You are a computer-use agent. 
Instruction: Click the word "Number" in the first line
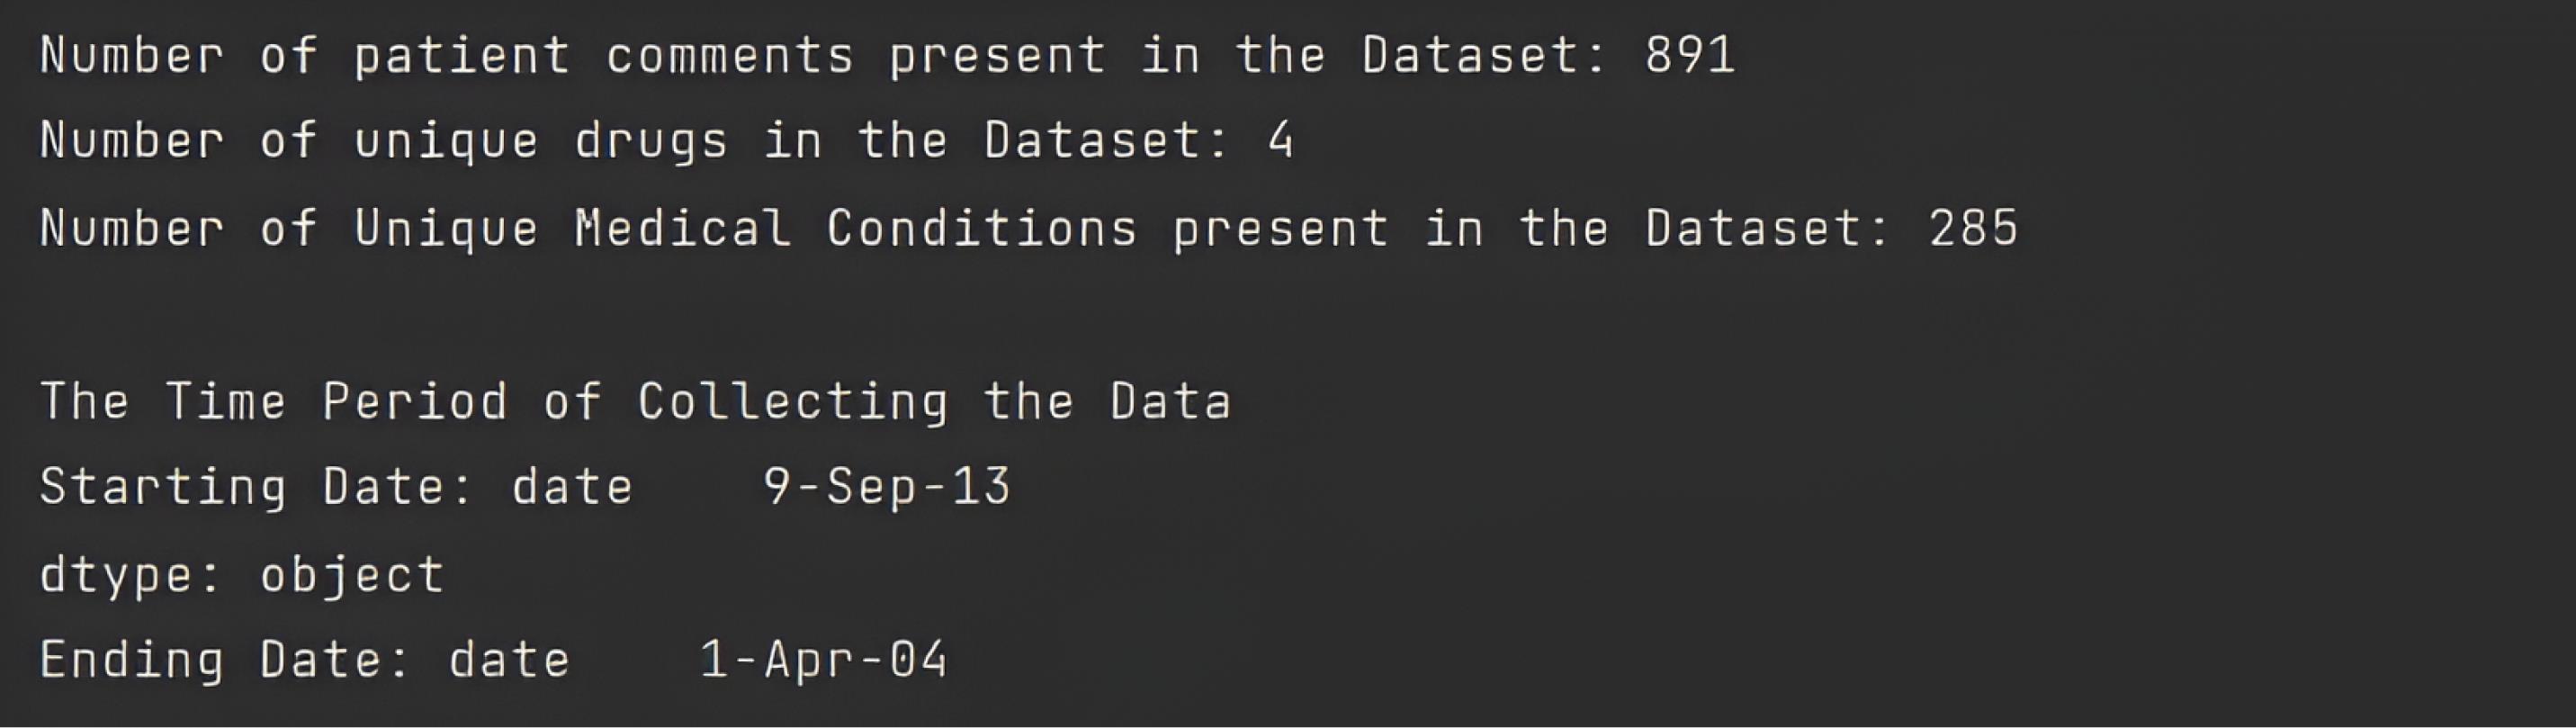tap(131, 55)
